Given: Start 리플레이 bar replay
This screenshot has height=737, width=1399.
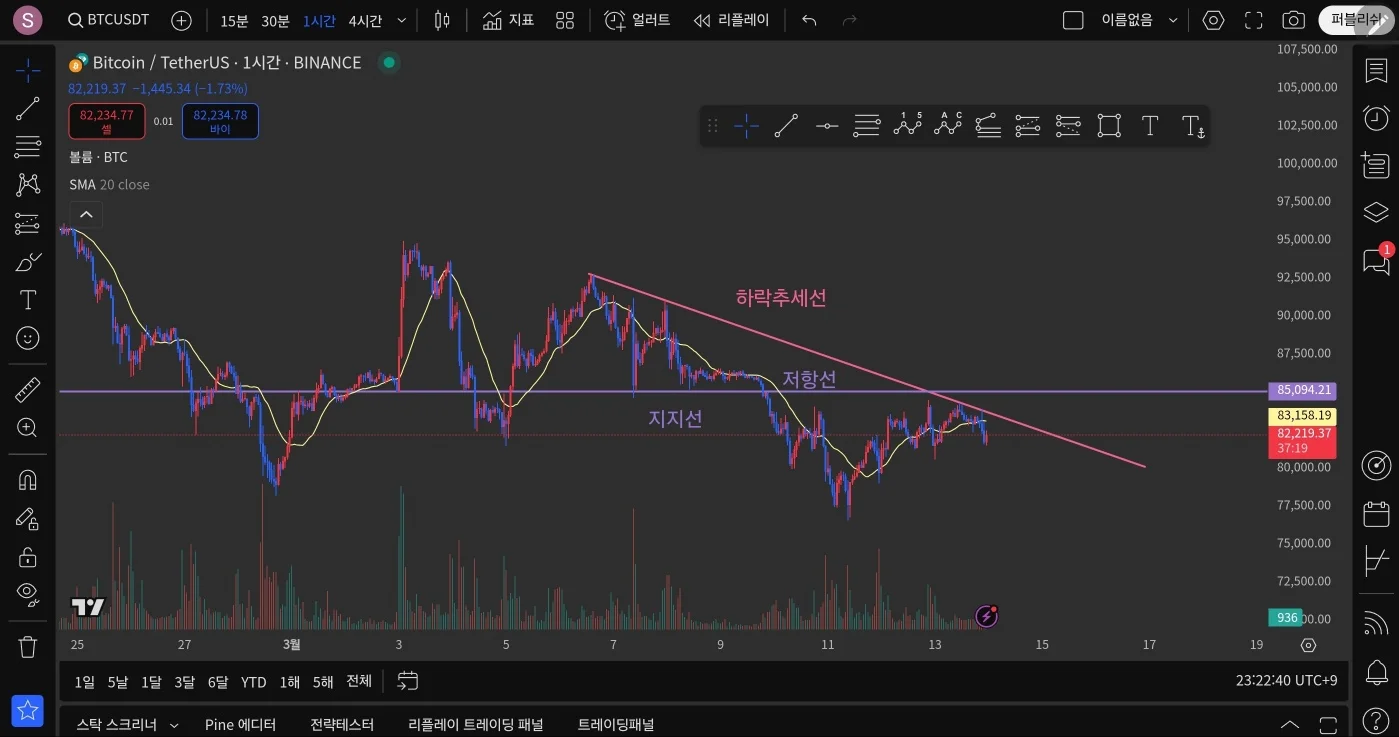Looking at the screenshot, I should click(732, 20).
